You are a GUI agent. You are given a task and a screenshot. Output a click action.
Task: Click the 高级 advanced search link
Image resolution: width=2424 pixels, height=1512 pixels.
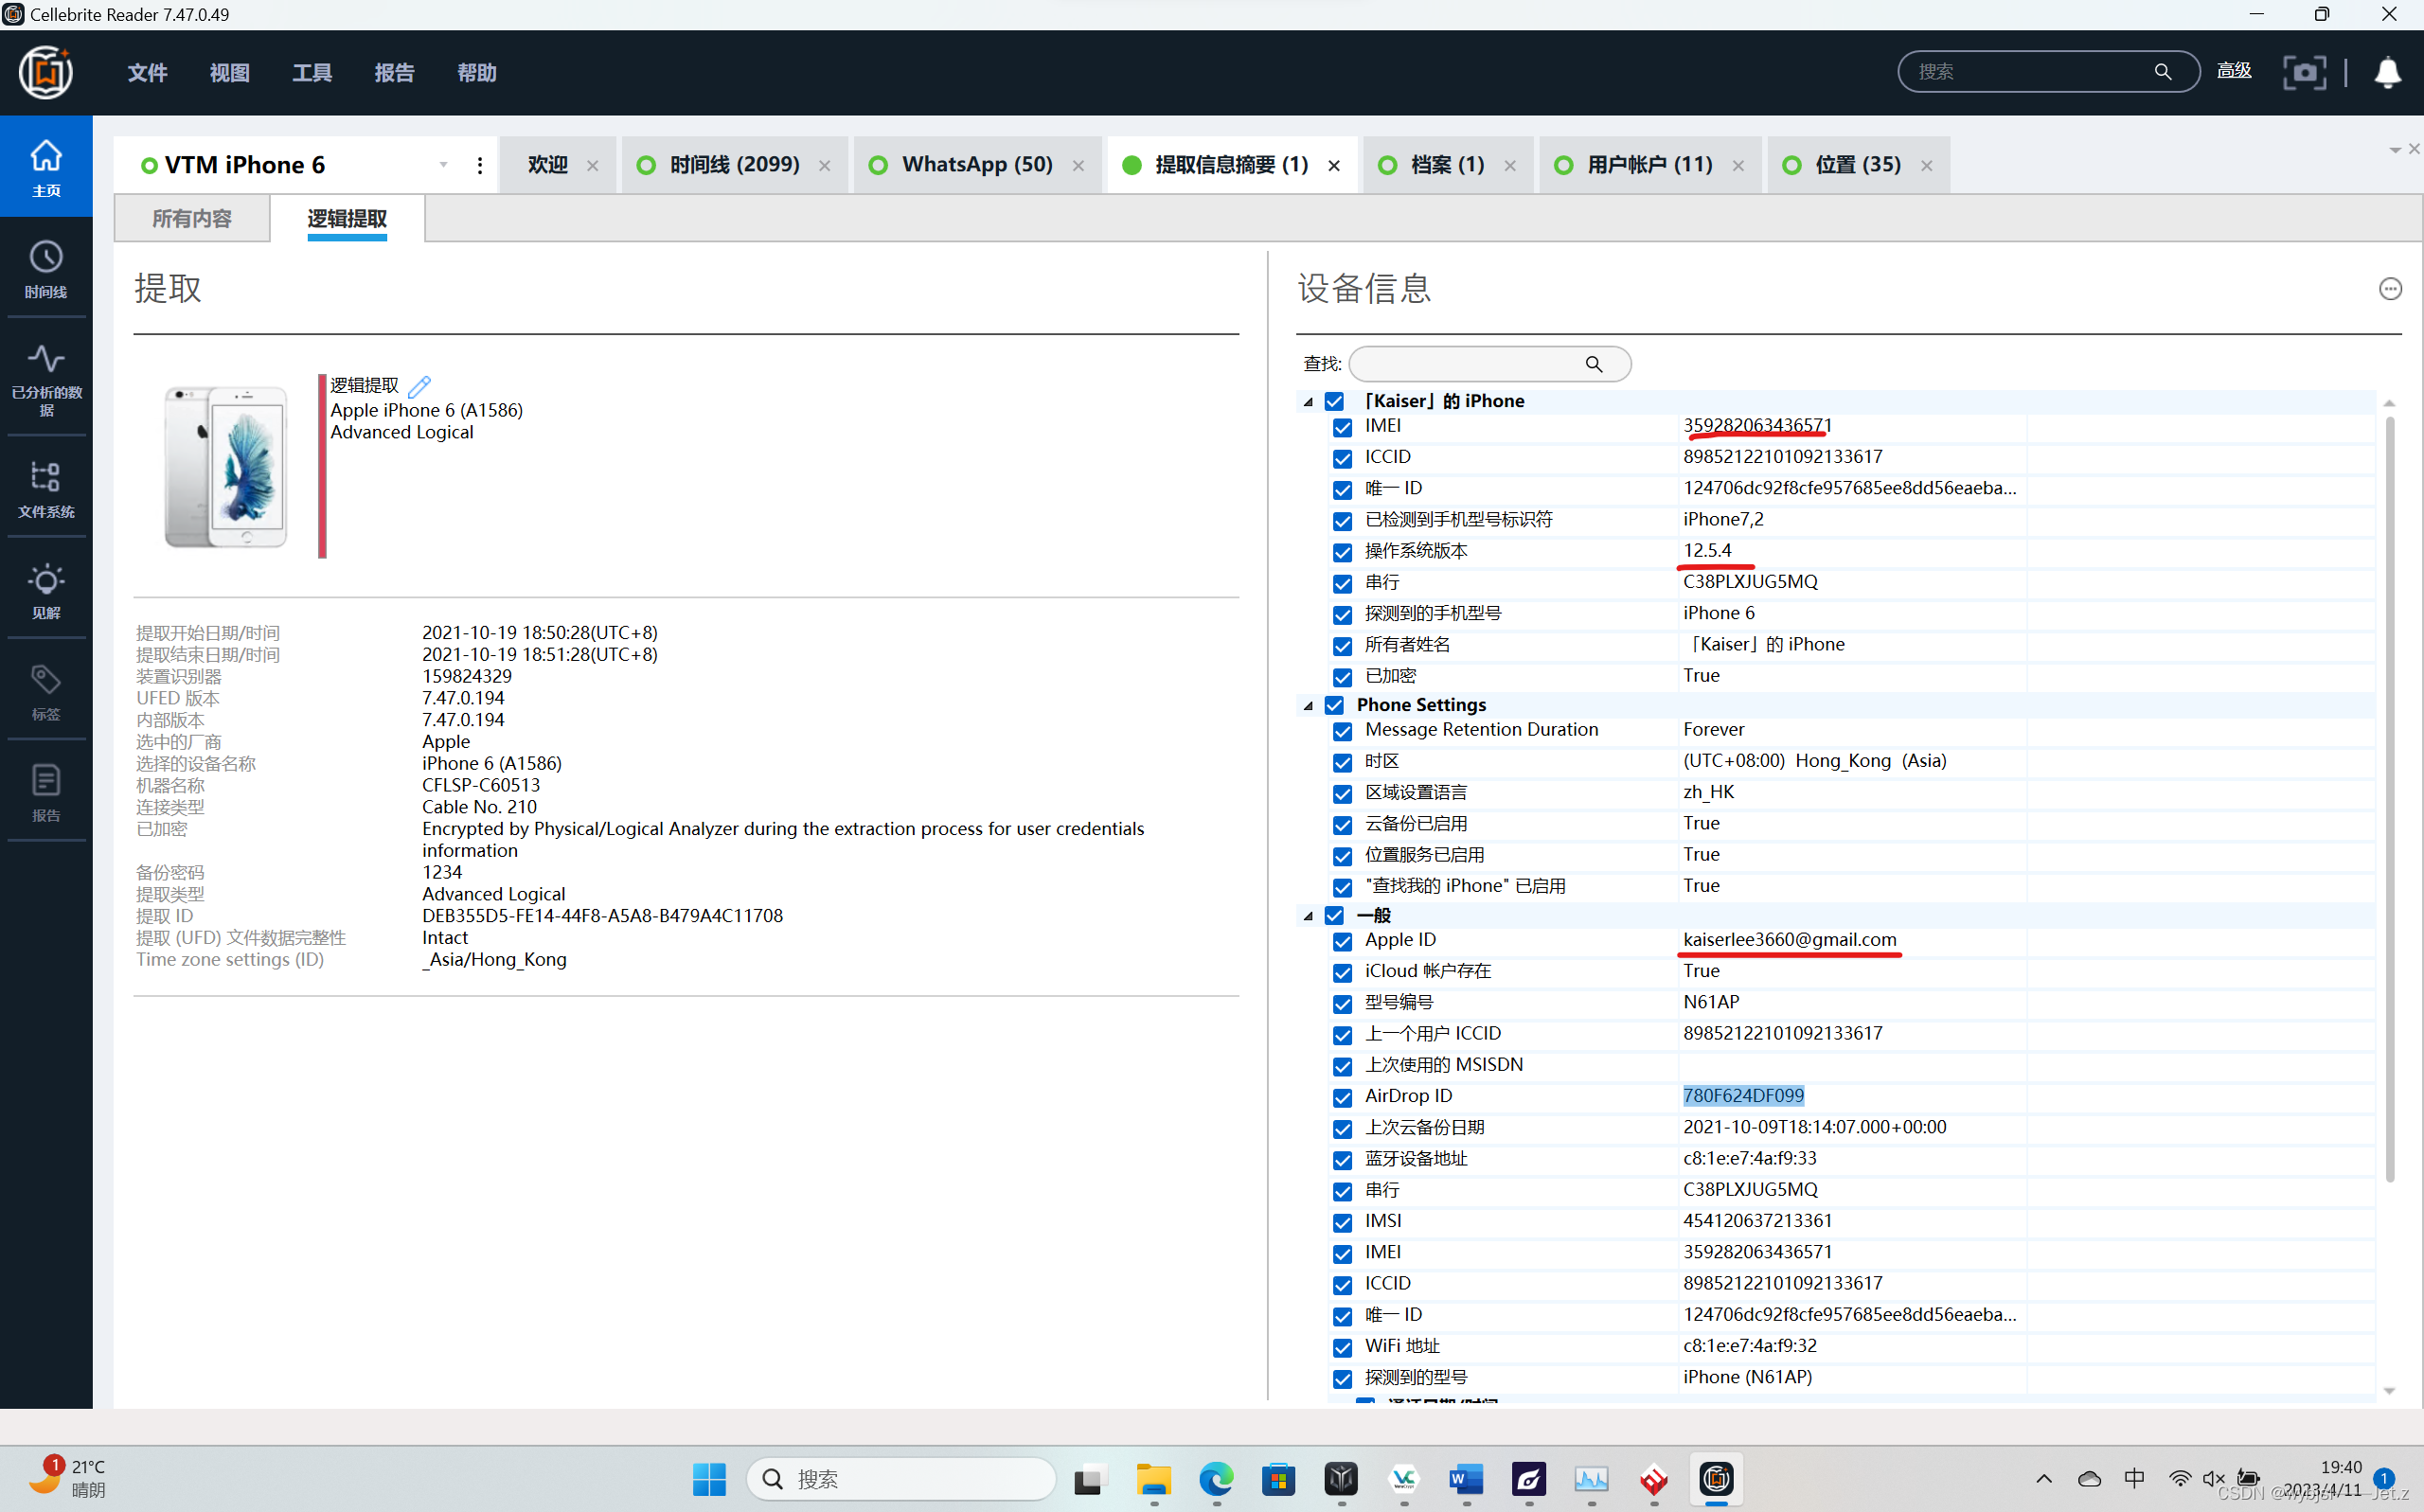pyautogui.click(x=2233, y=71)
